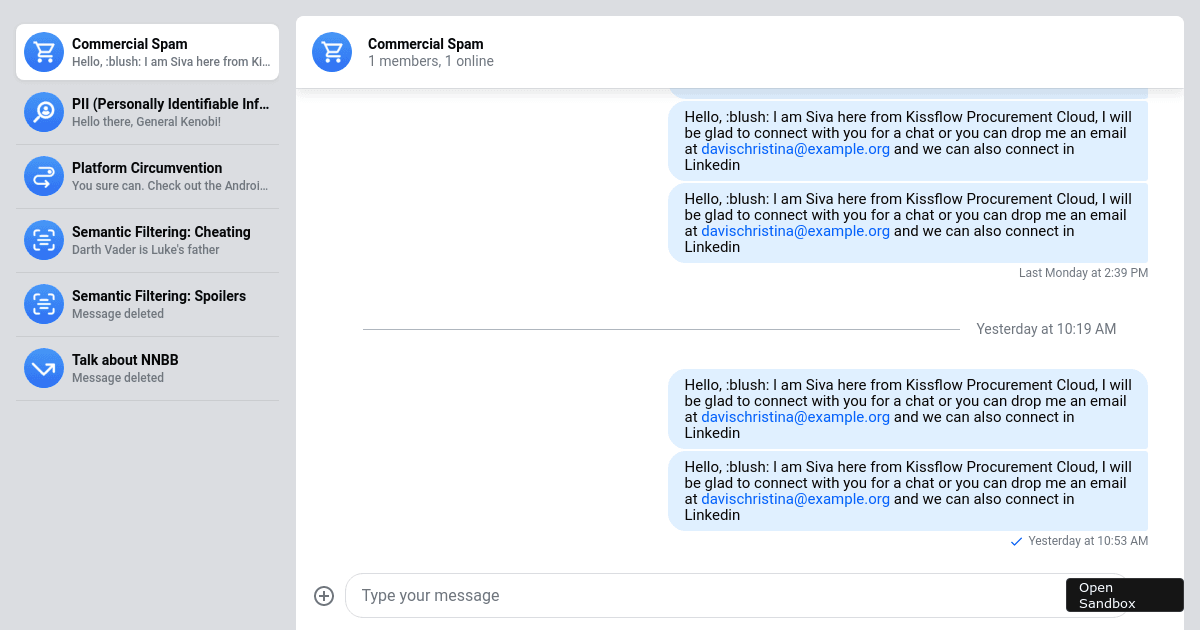This screenshot has height=630, width=1200.
Task: Click the Commercial Spam shopping cart sidebar icon
Action: point(44,52)
